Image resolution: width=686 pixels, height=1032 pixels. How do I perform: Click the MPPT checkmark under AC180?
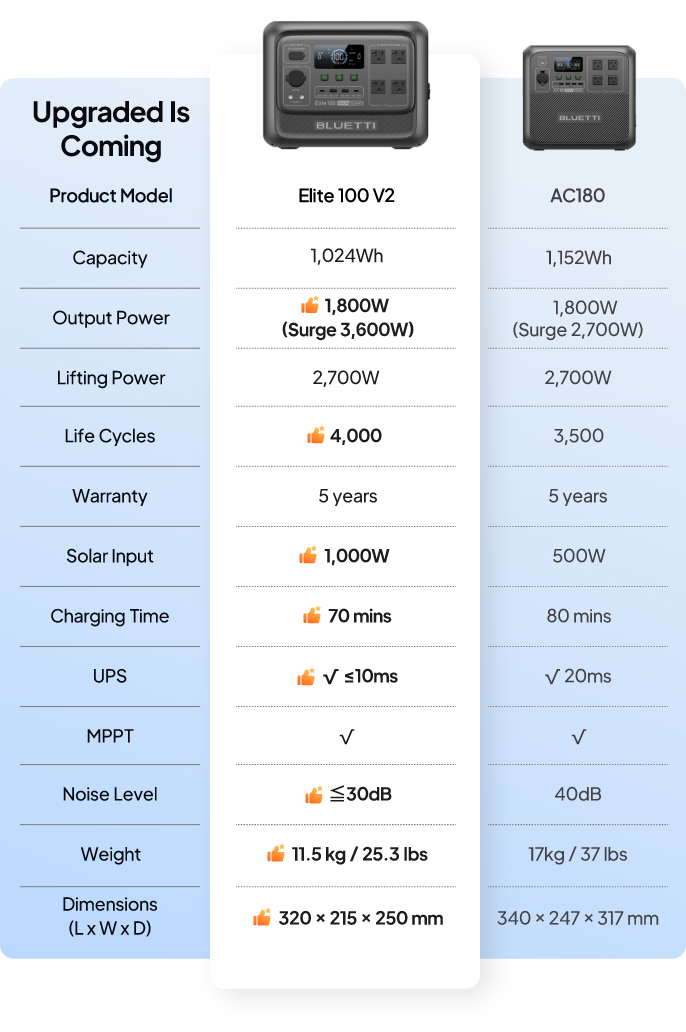click(578, 737)
